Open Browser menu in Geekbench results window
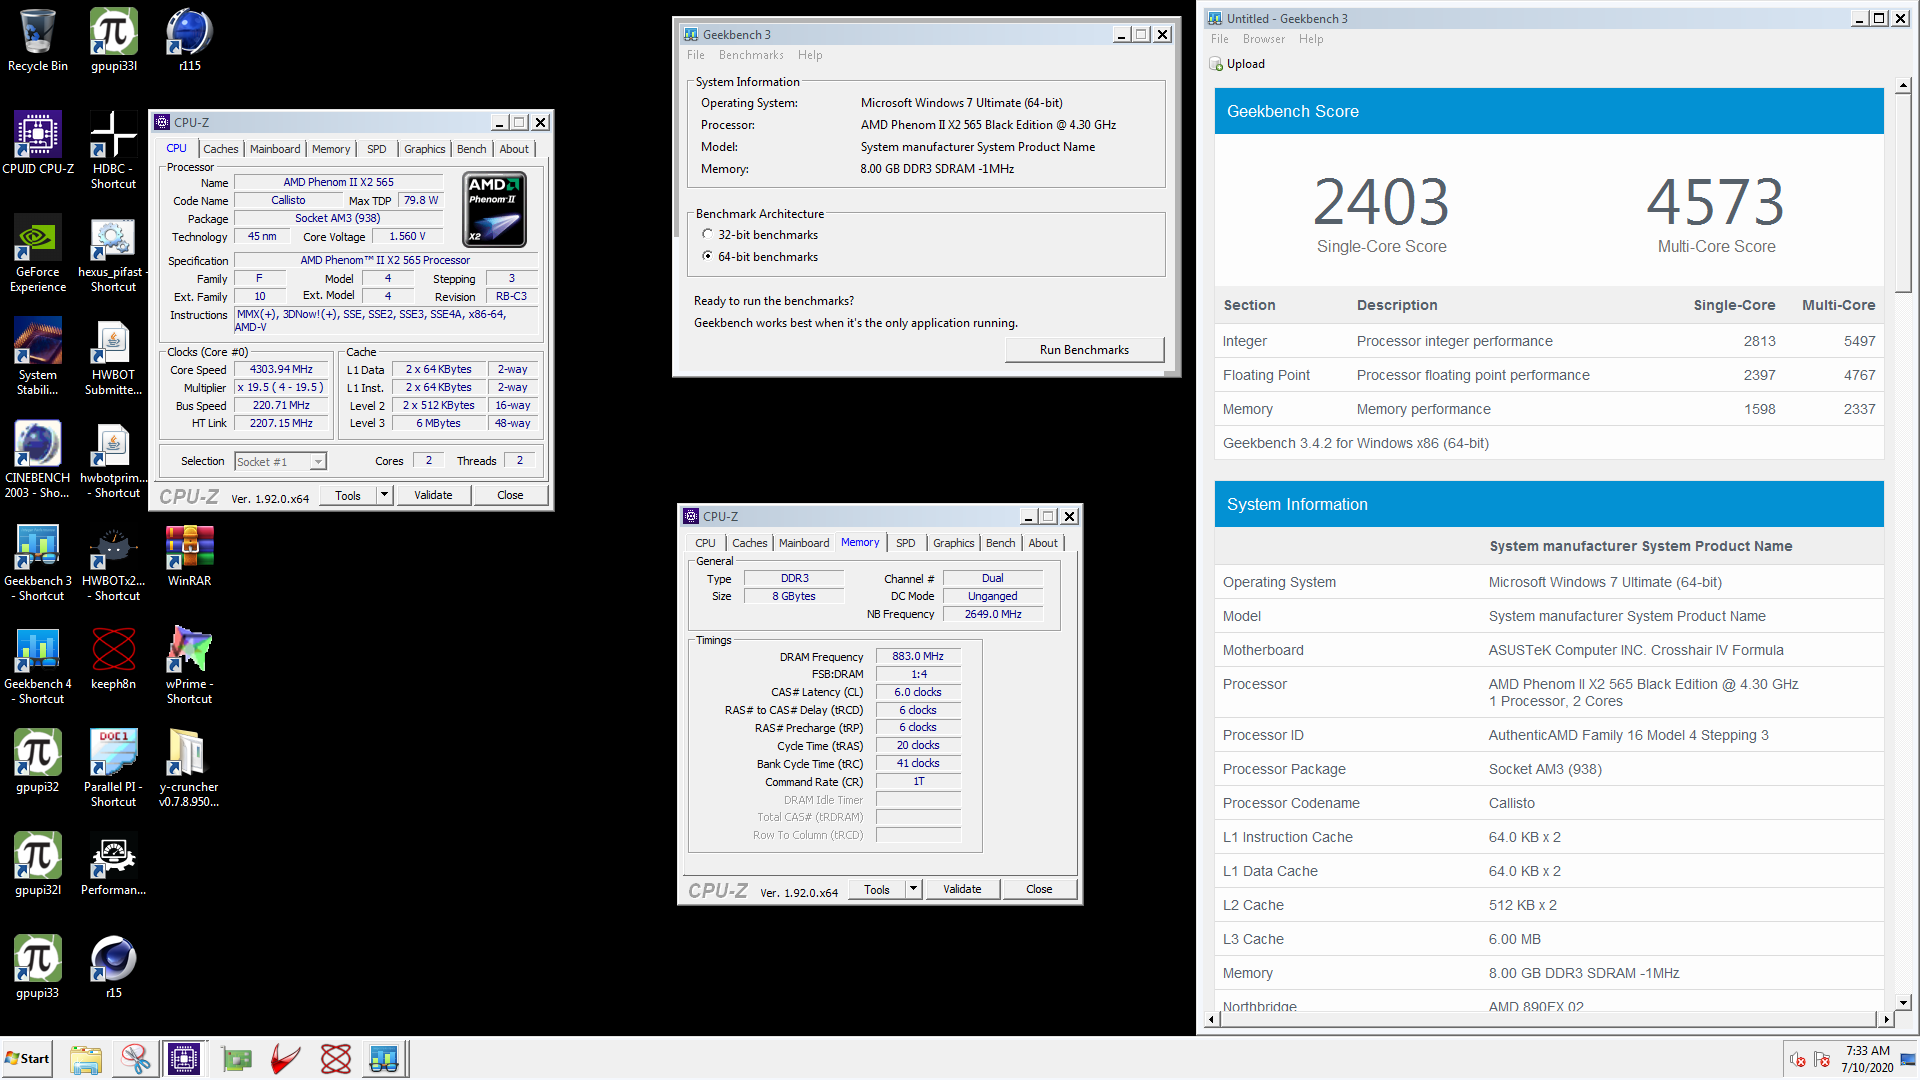The width and height of the screenshot is (1920, 1080). [1263, 39]
